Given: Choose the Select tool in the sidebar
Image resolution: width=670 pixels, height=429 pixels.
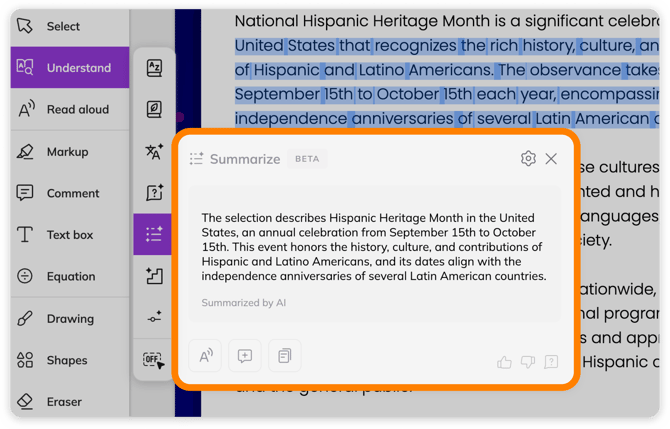Looking at the screenshot, I should click(x=70, y=26).
